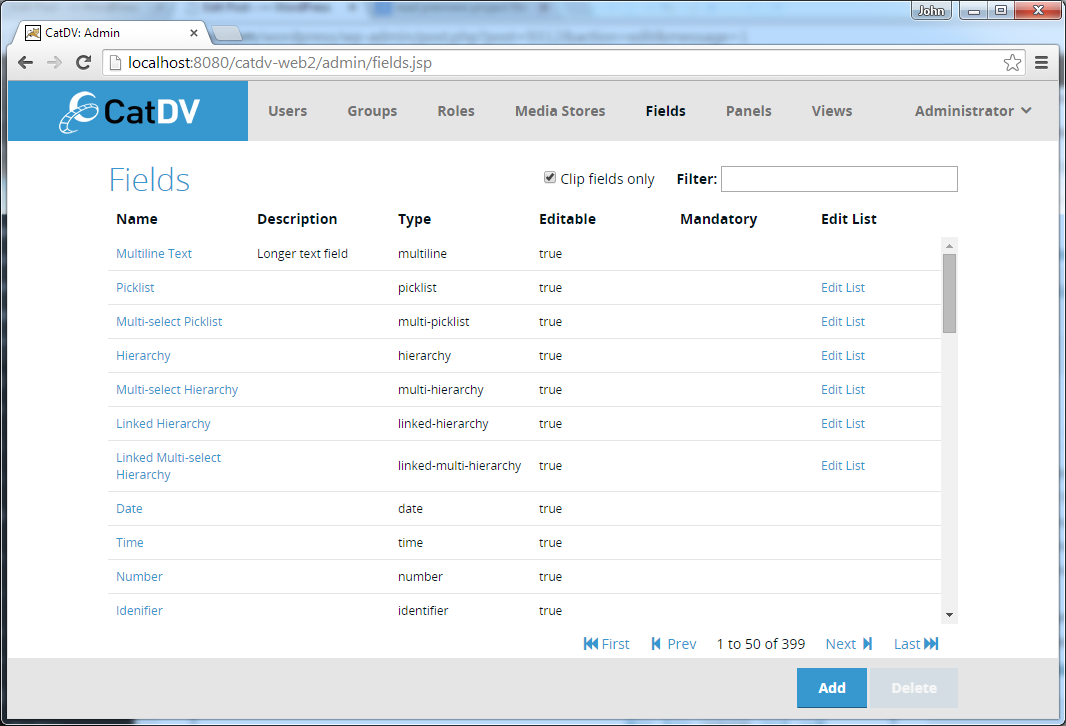Image resolution: width=1066 pixels, height=726 pixels.
Task: Click the 'multi-picklist' type cell
Action: 433,322
